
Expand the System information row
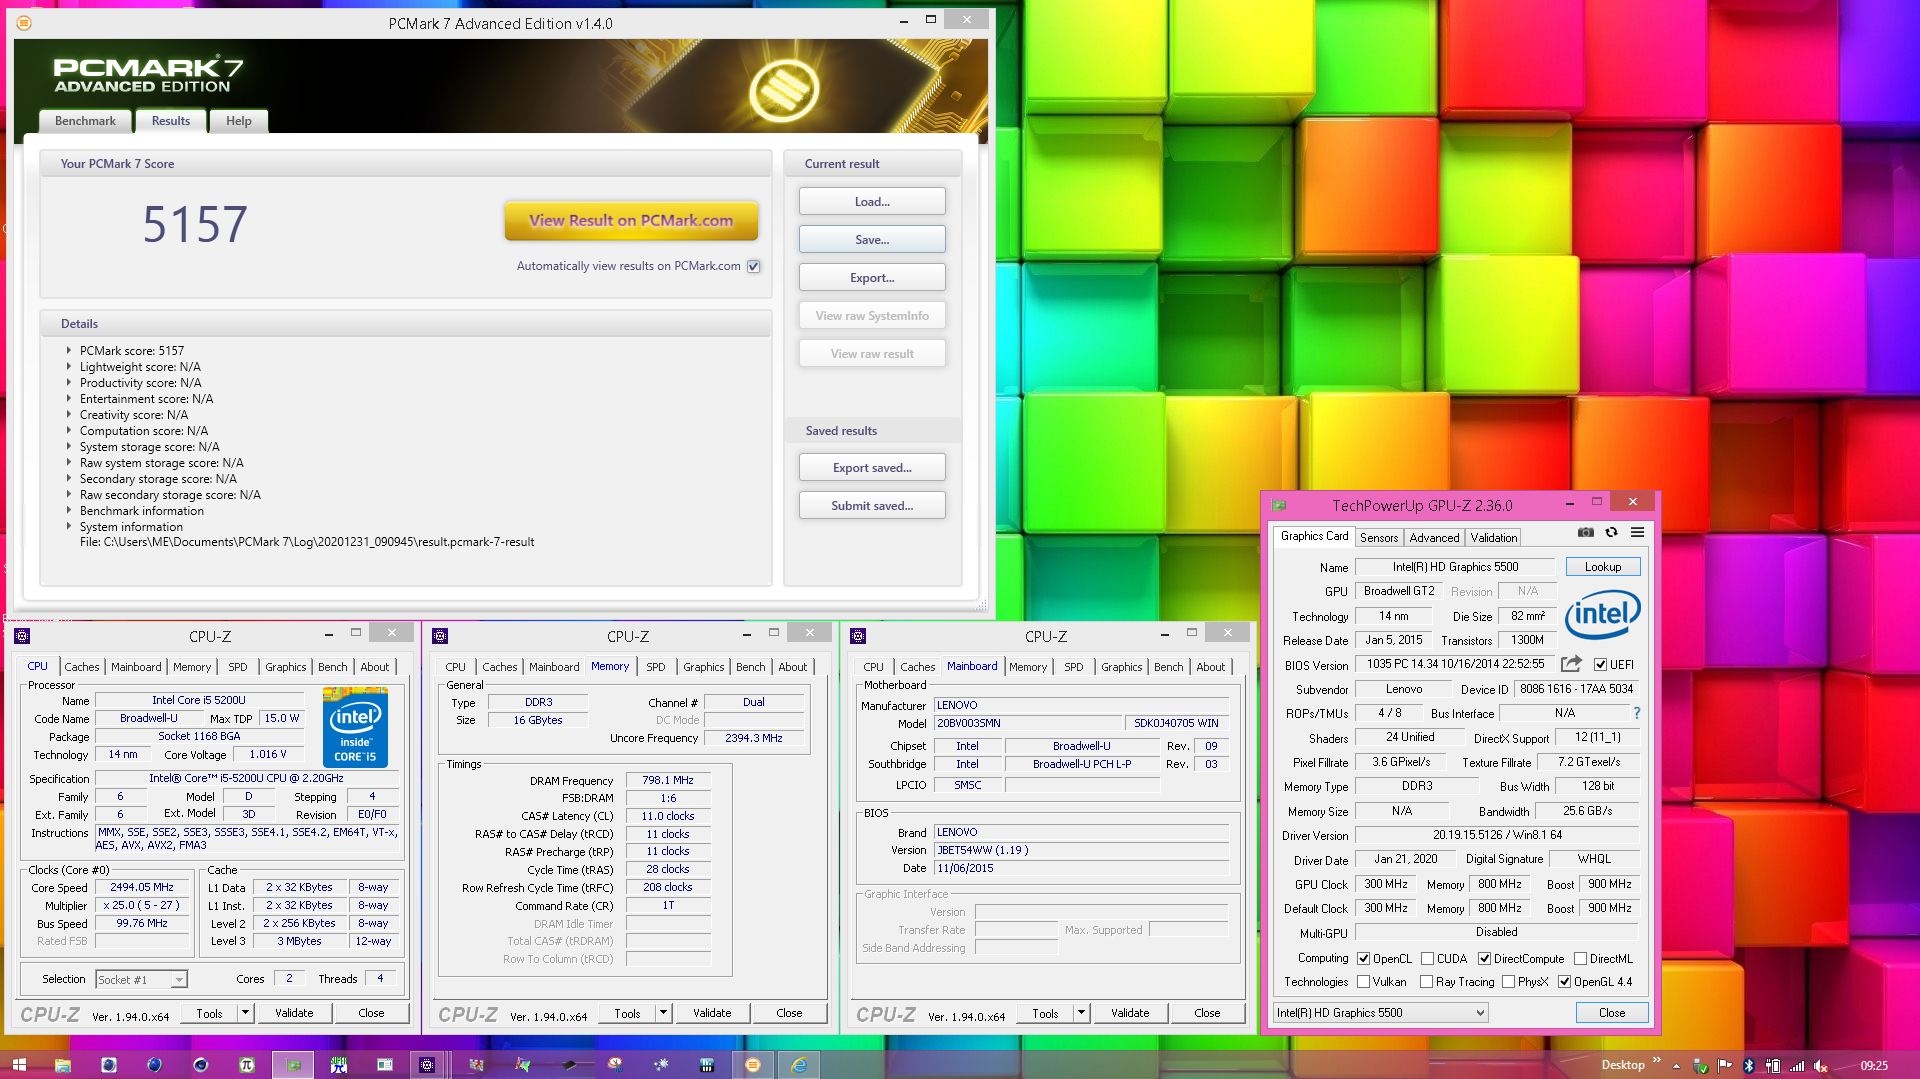[x=69, y=527]
